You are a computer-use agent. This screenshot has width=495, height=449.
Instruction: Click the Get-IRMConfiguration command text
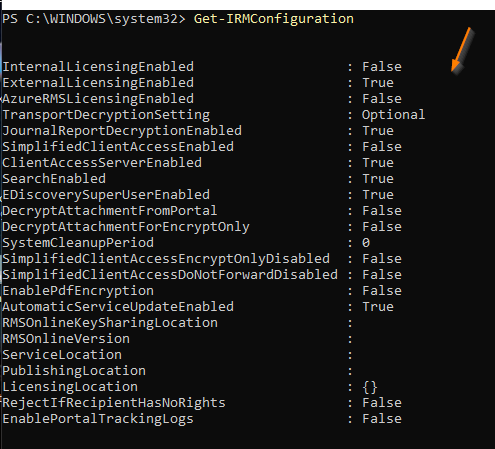pyautogui.click(x=274, y=19)
